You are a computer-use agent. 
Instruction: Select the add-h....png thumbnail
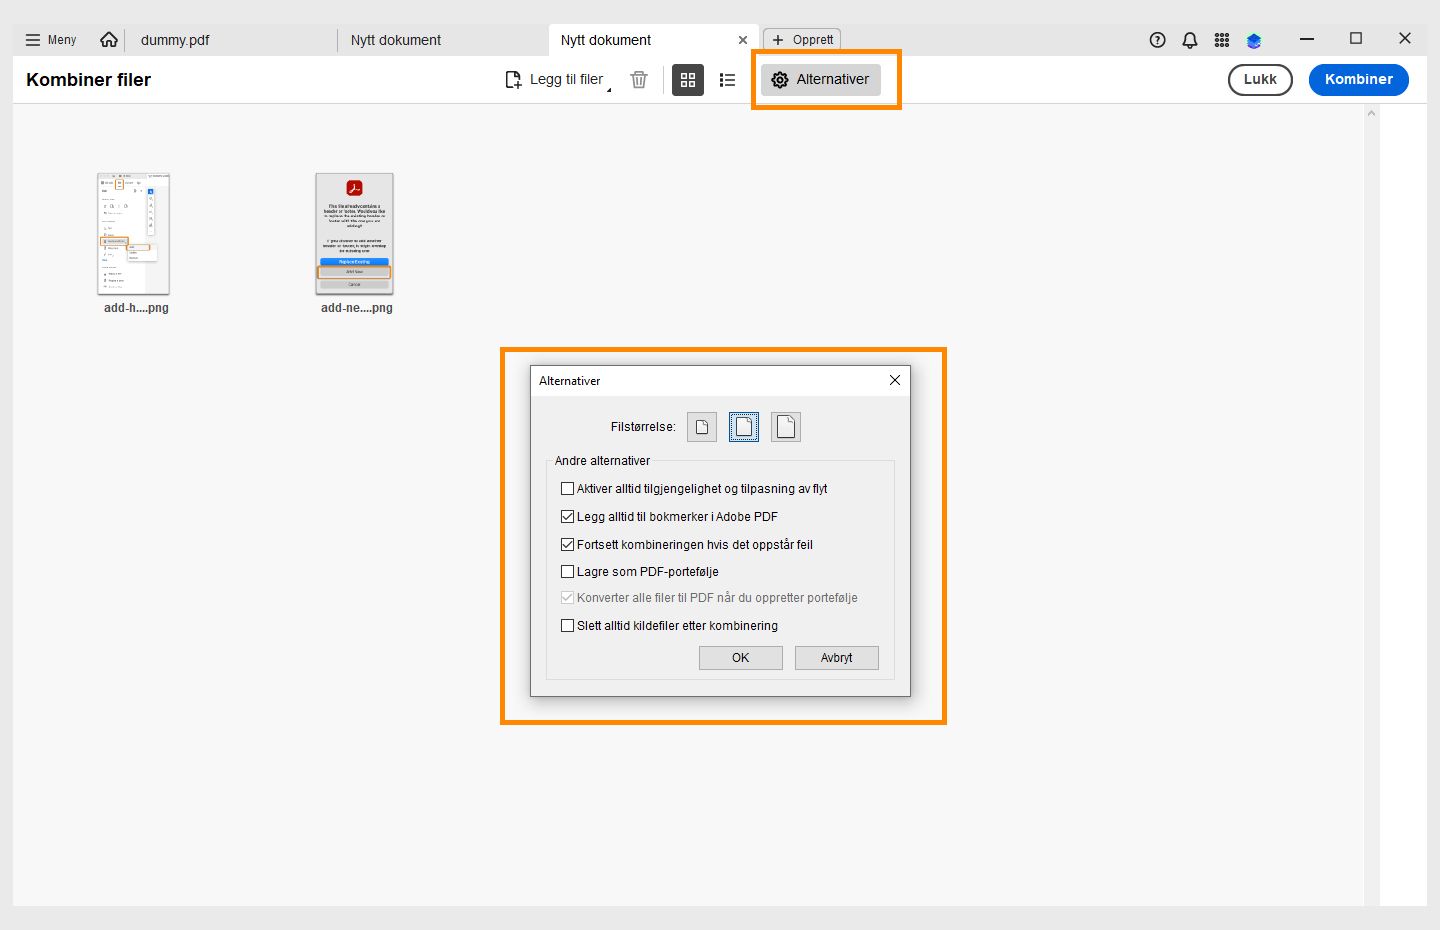point(134,234)
